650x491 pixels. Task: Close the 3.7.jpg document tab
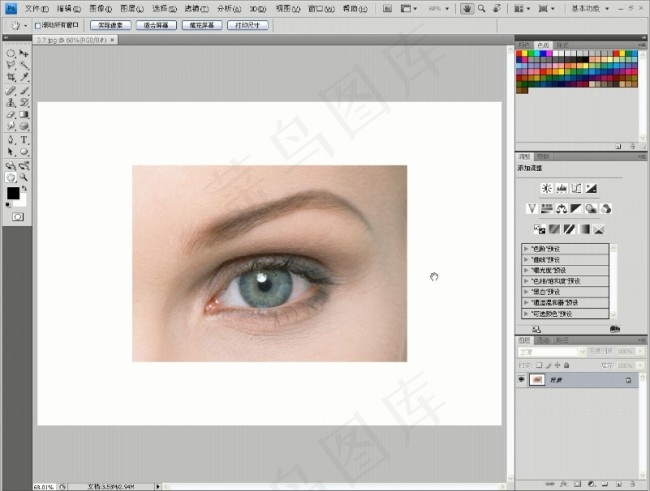(112, 40)
